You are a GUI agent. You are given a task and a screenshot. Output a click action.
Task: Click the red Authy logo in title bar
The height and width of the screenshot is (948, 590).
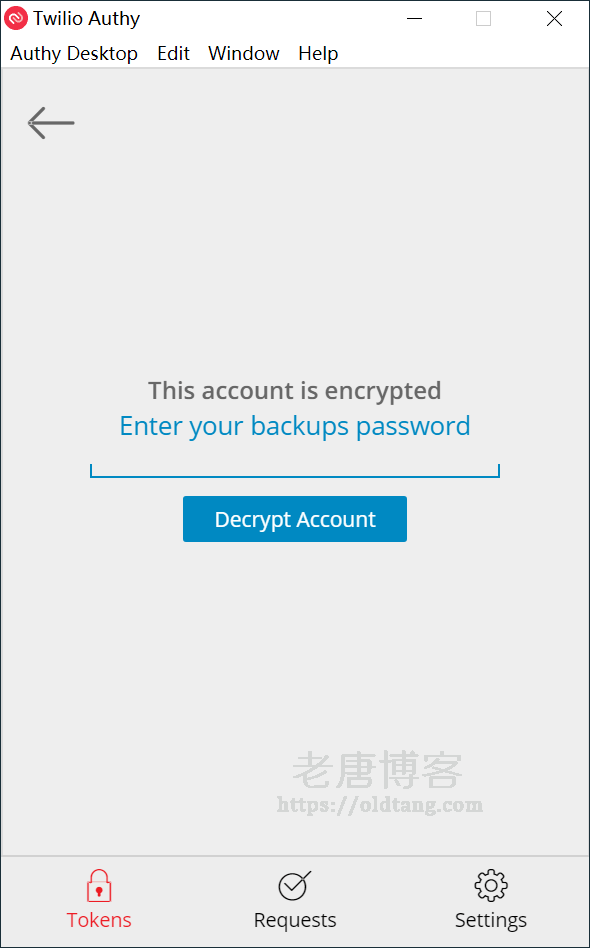[16, 19]
